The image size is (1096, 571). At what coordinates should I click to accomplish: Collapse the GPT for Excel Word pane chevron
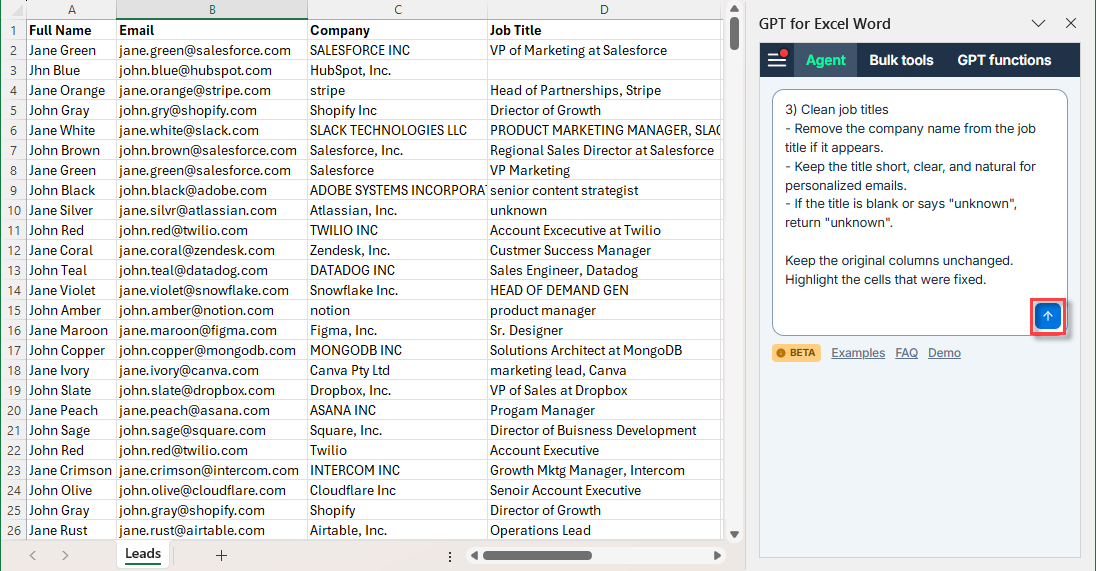[1038, 24]
